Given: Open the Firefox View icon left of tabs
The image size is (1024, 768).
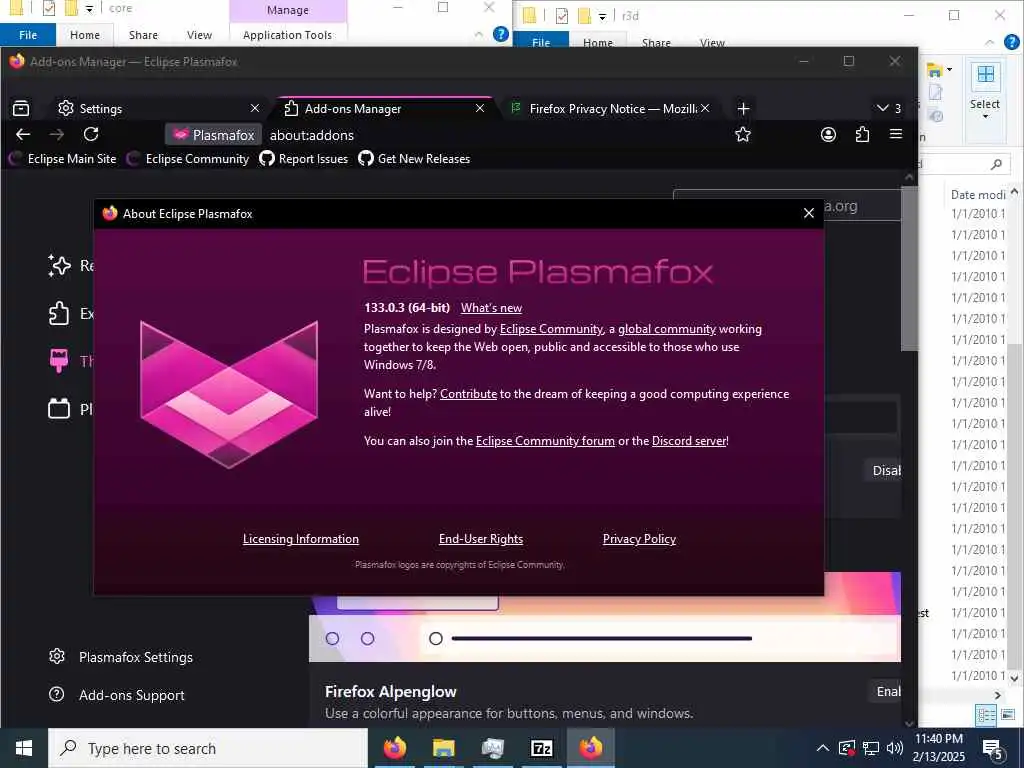Looking at the screenshot, I should [21, 108].
